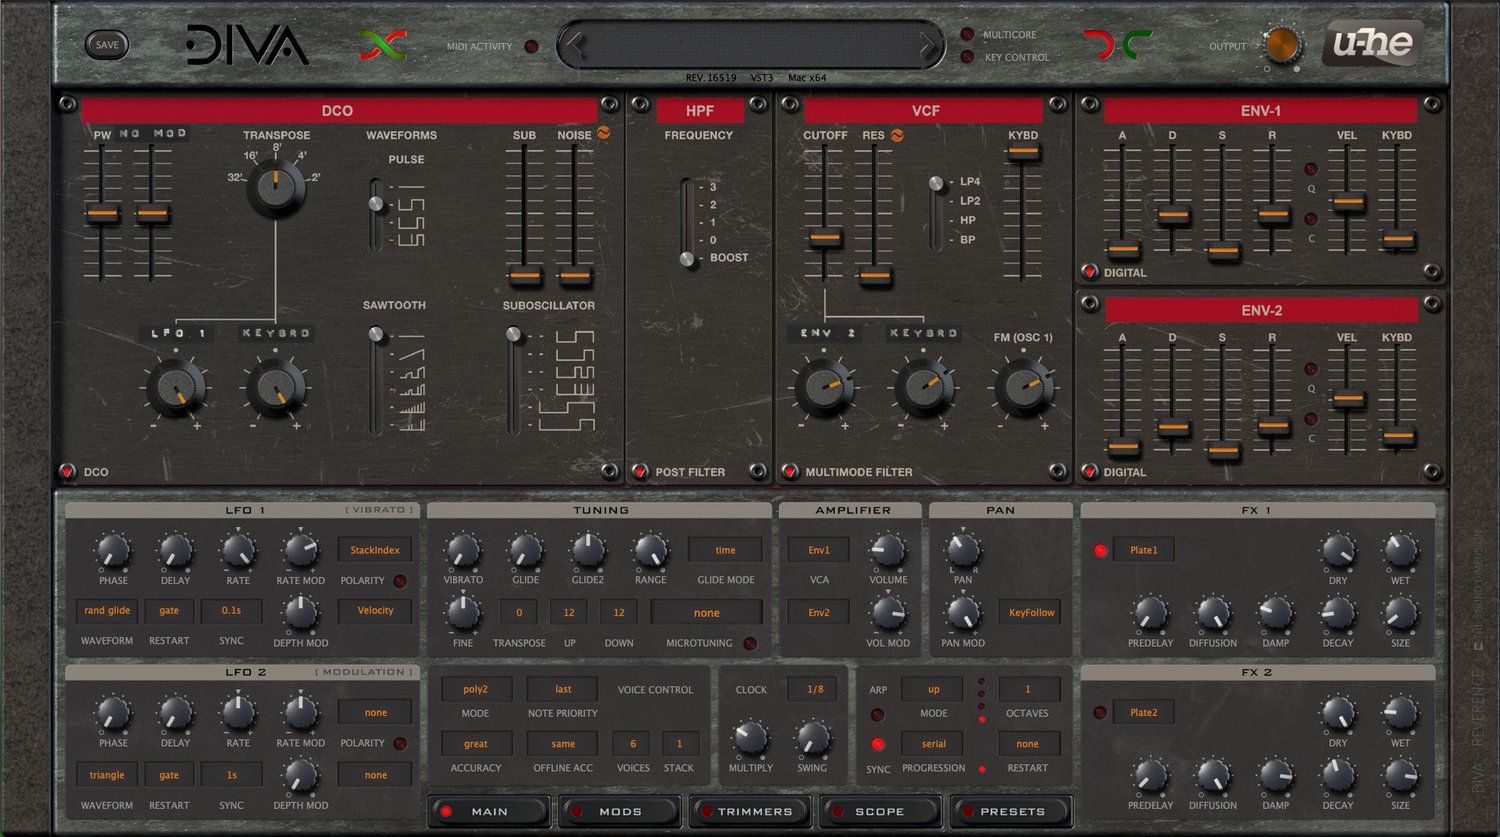Open the PRESETS tab
Viewport: 1500px width, 837px height.
pos(1012,811)
